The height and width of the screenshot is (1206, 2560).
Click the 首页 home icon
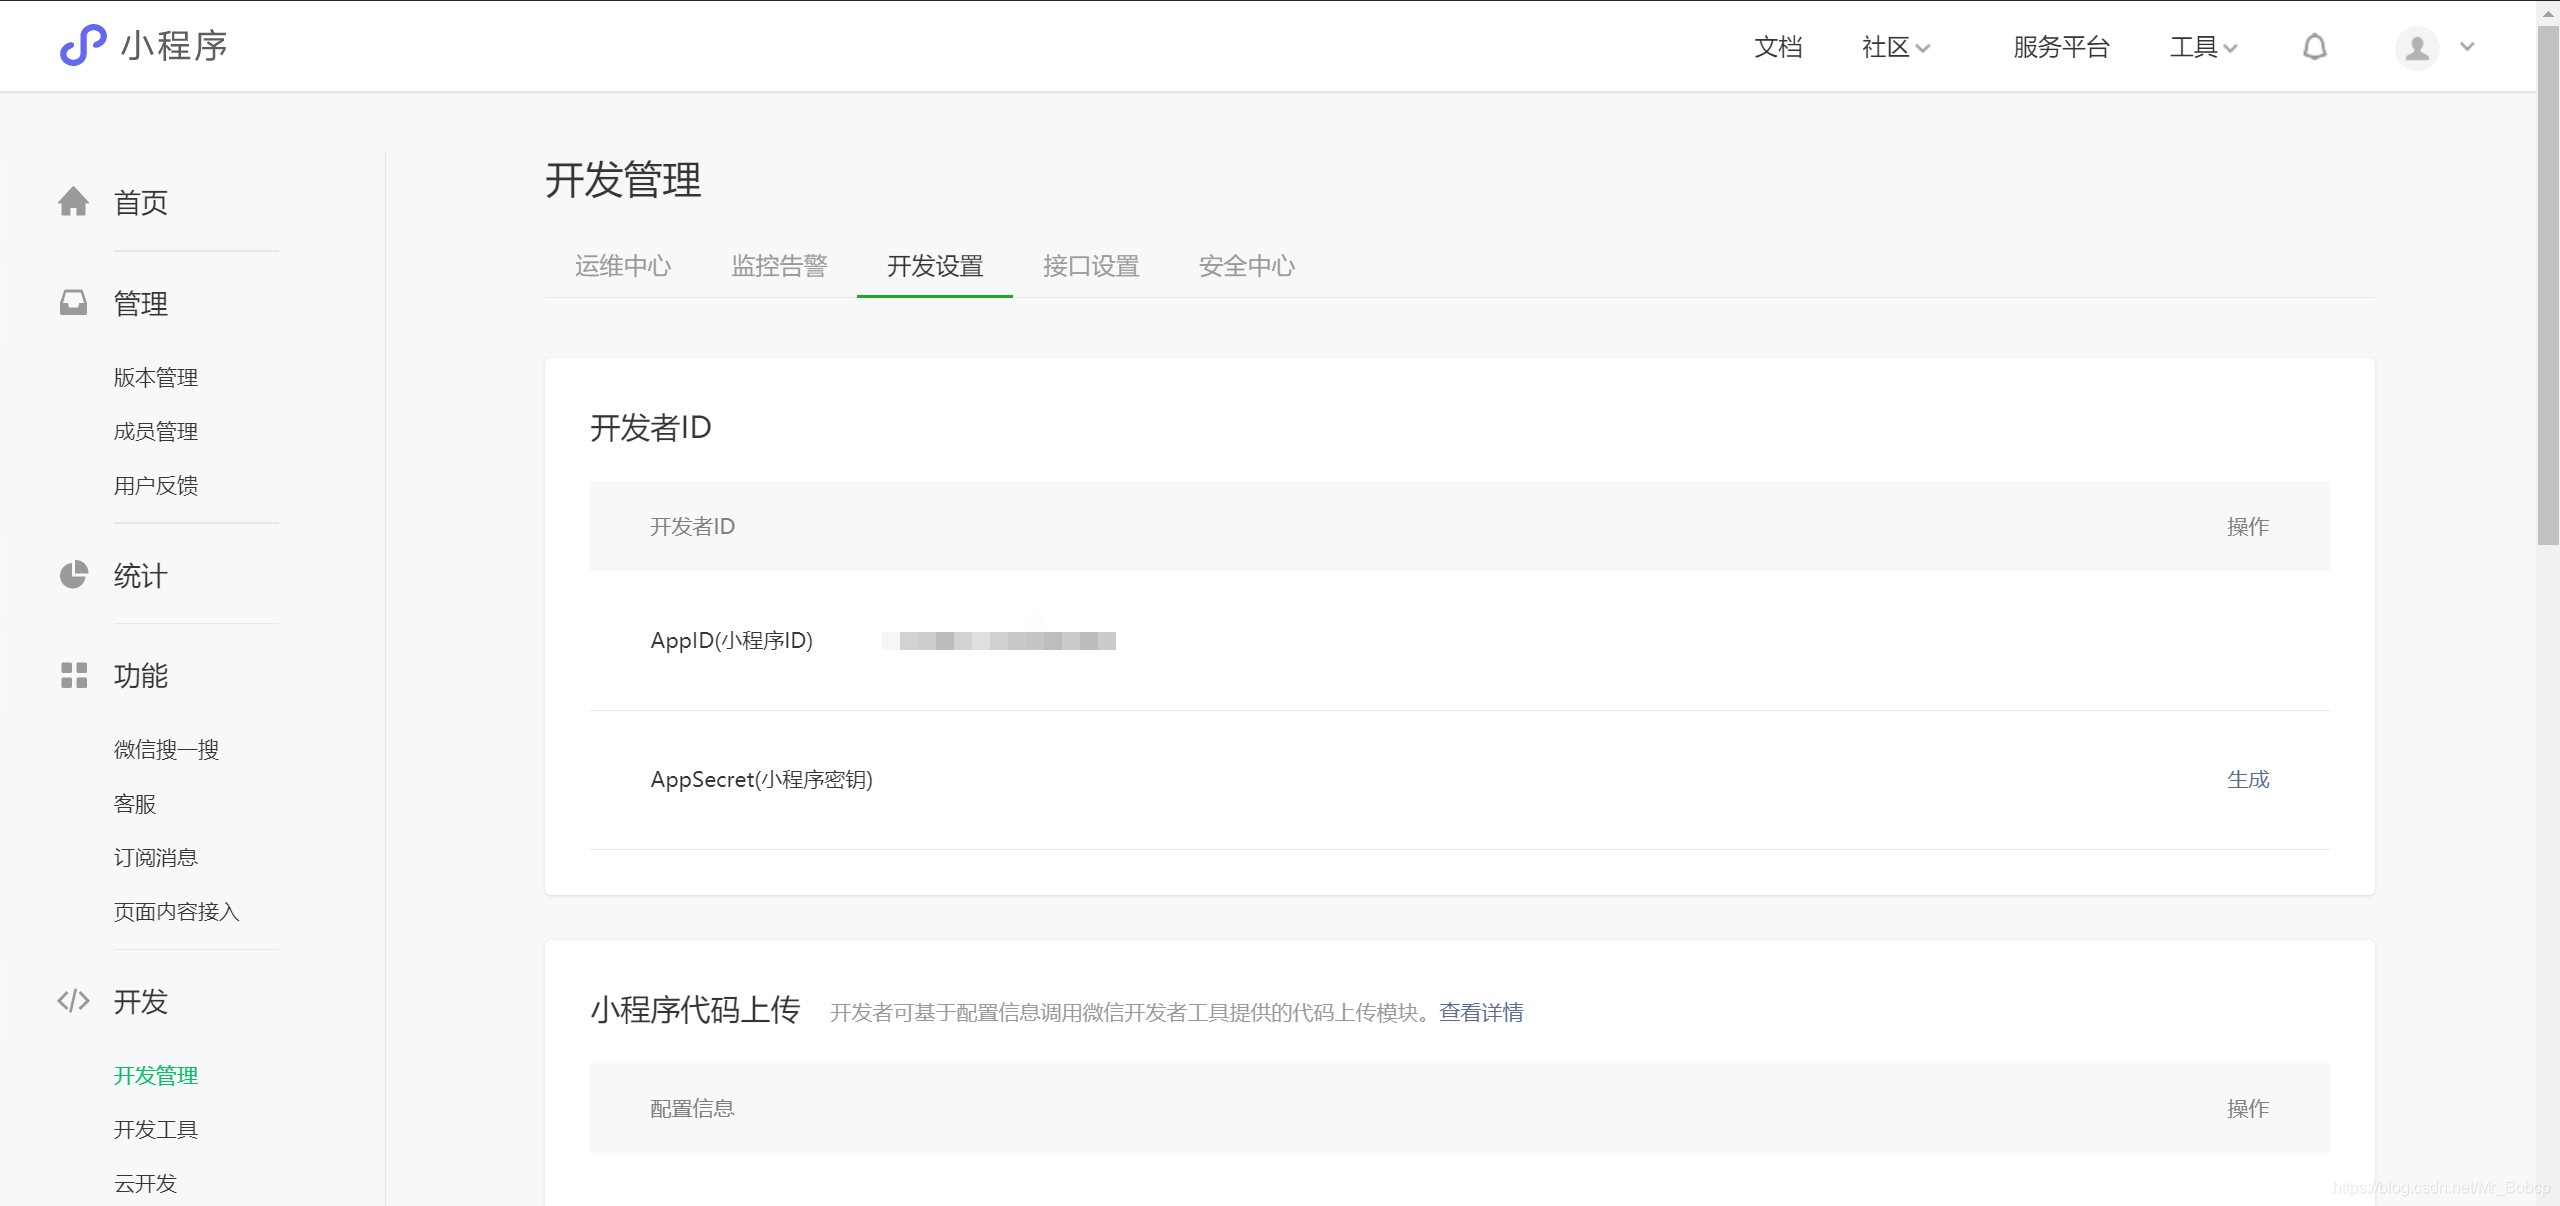73,202
